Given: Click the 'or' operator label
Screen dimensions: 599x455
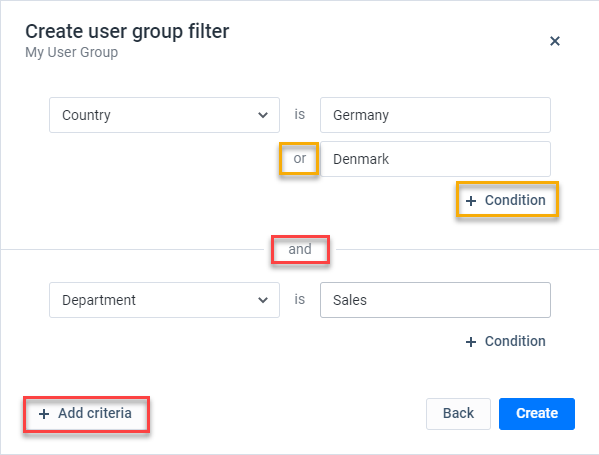Looking at the screenshot, I should point(300,158).
